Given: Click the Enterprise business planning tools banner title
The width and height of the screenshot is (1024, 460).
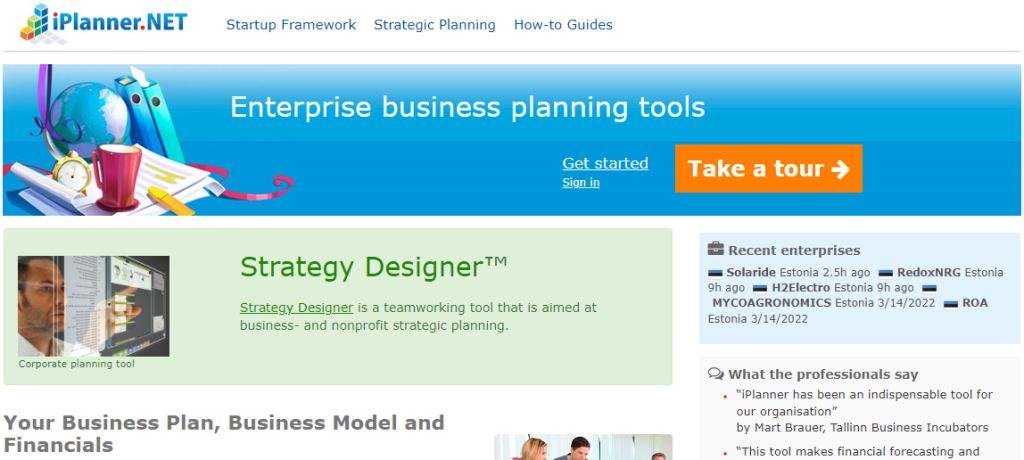Looking at the screenshot, I should (x=468, y=107).
